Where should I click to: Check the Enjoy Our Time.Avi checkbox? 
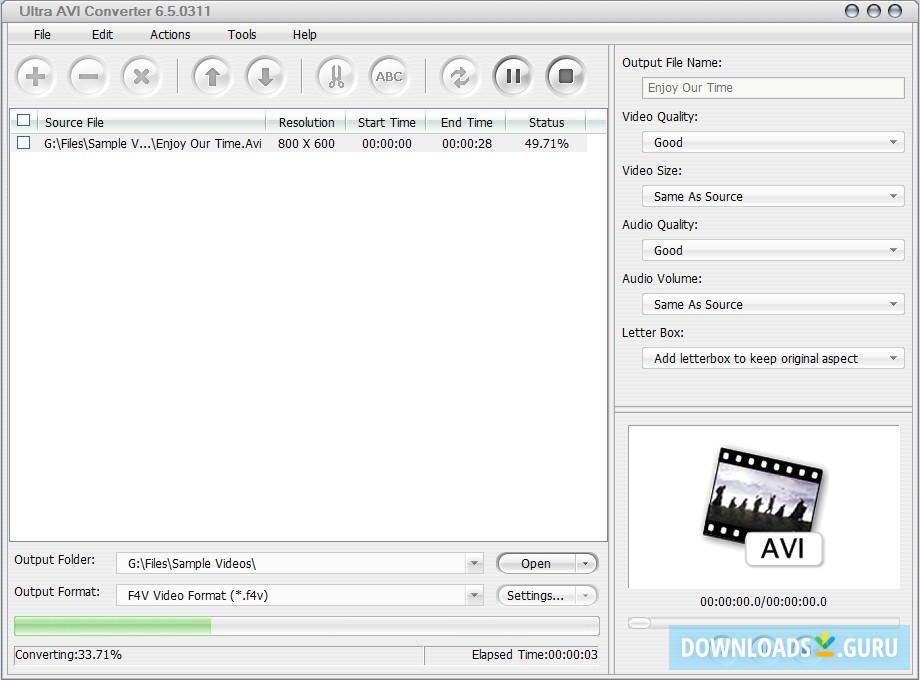pos(25,143)
